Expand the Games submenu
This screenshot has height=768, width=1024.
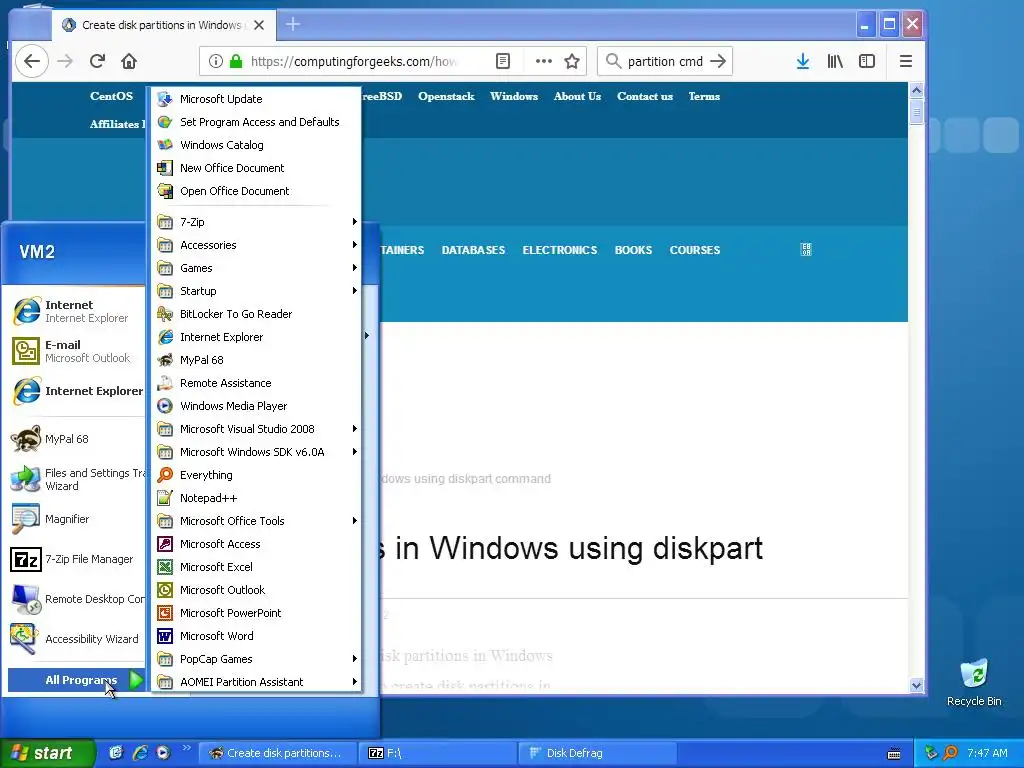tap(256, 268)
